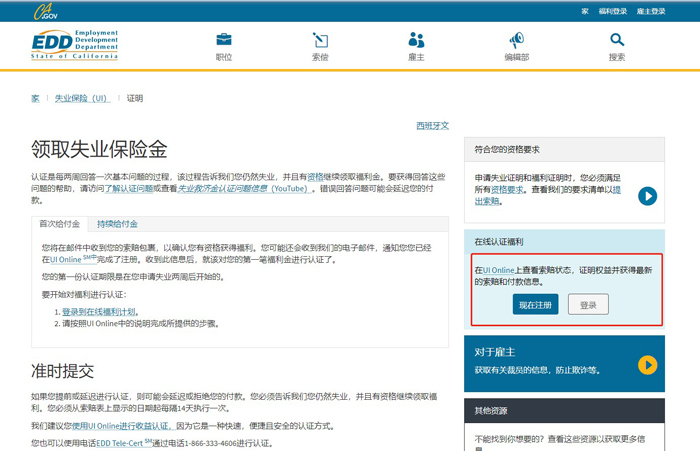Click the CA.gov logo
The width and height of the screenshot is (700, 451).
[x=46, y=12]
